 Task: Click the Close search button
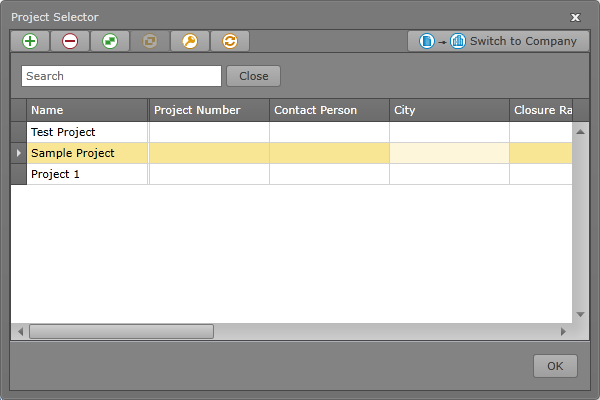pos(253,76)
